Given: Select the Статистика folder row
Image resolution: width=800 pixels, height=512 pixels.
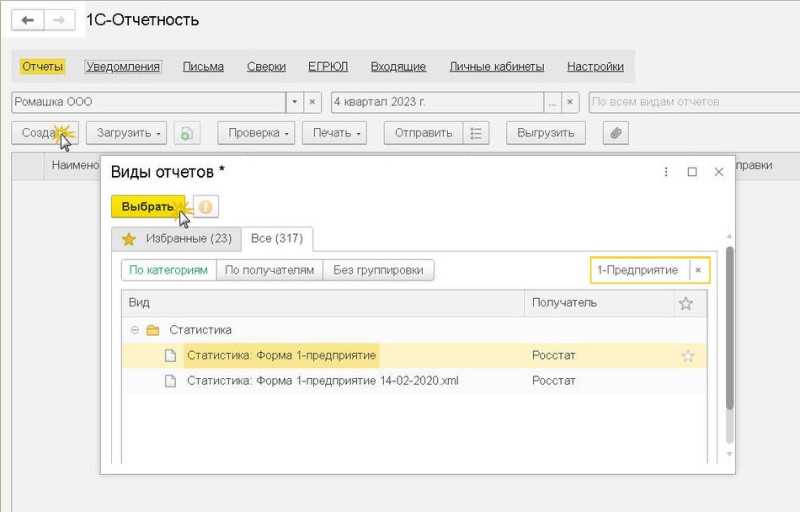Looking at the screenshot, I should (x=414, y=330).
